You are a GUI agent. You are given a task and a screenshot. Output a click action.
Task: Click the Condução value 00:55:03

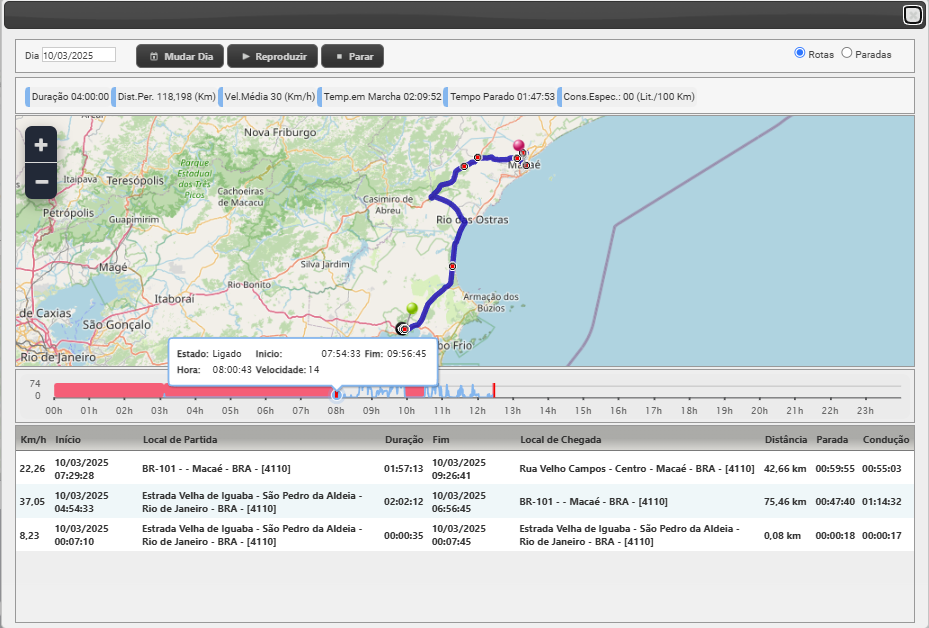882,469
